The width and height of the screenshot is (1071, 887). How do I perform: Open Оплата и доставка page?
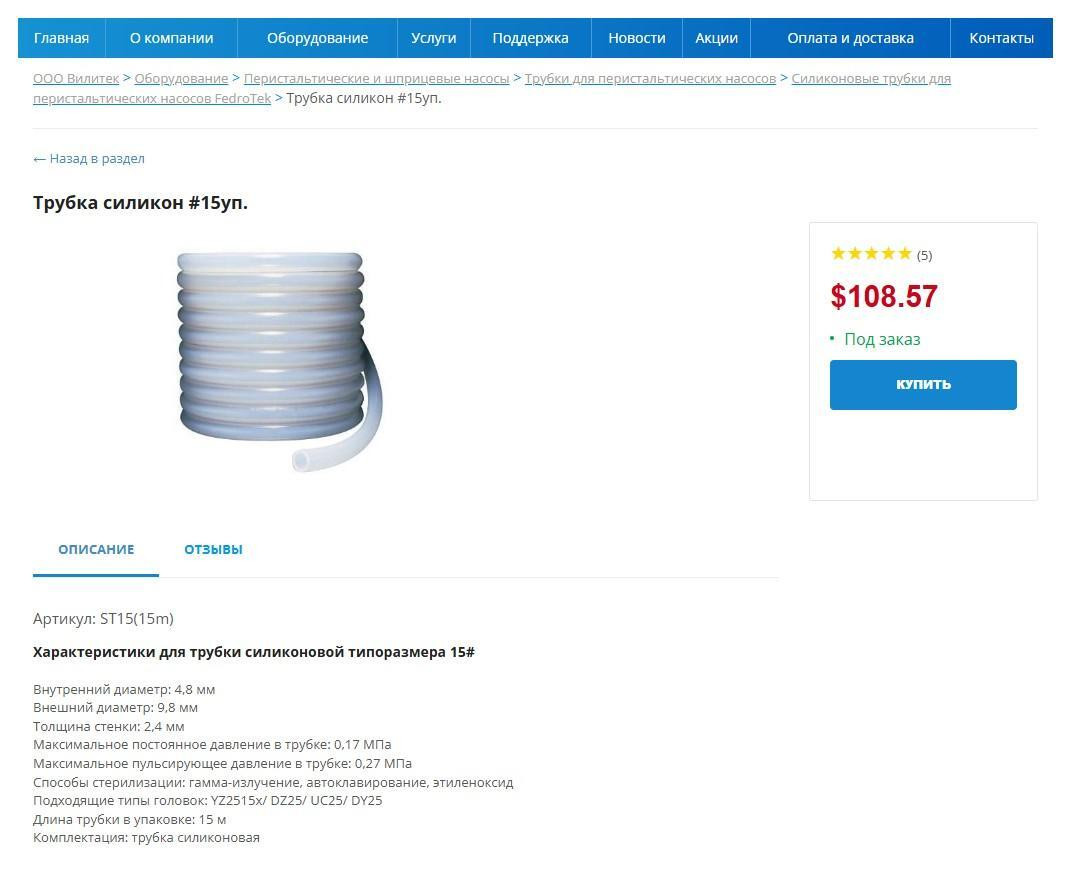[850, 38]
